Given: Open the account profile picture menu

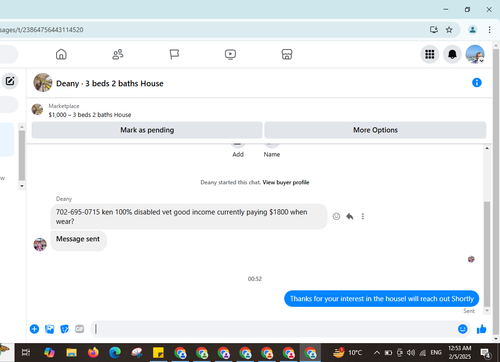Looking at the screenshot, I should [x=475, y=54].
